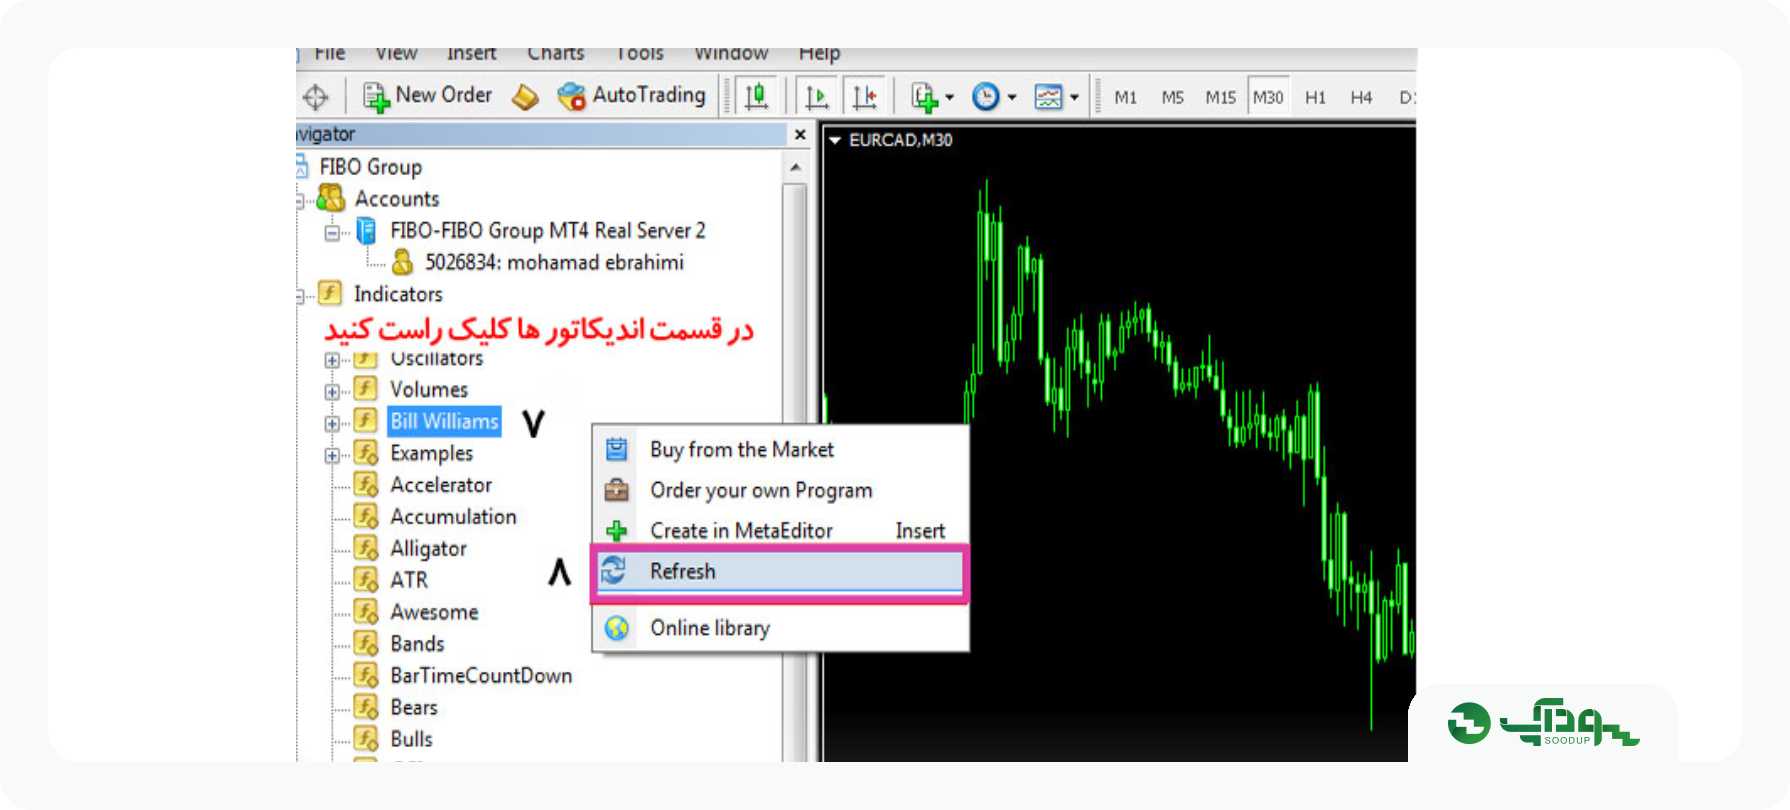The image size is (1790, 810).
Task: Open the templates dropdown arrow
Action: point(1074,98)
